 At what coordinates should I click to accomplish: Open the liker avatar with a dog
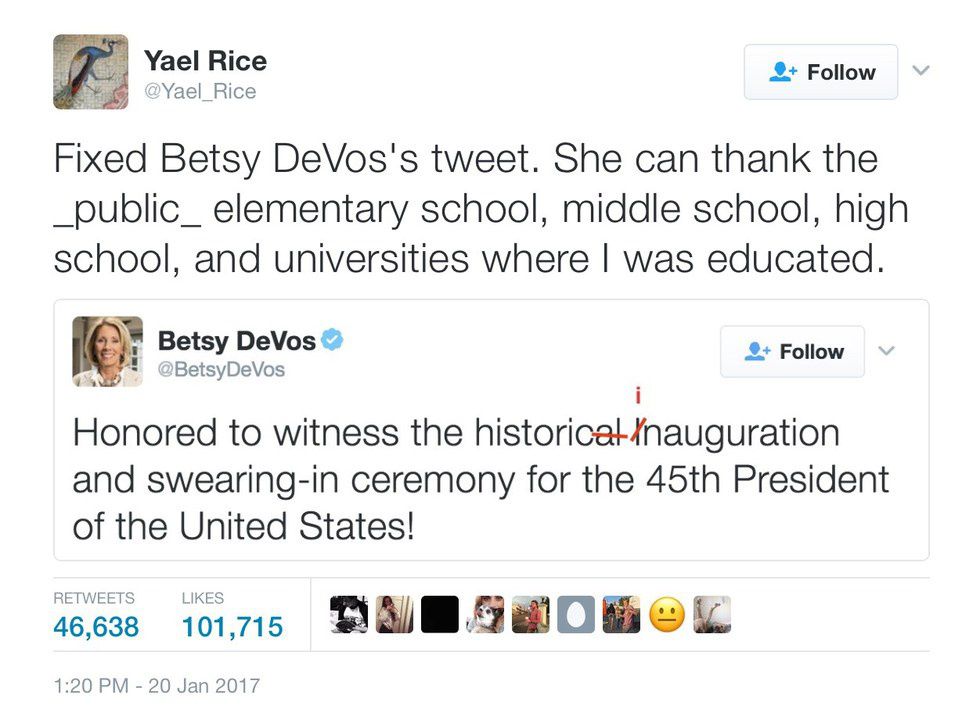click(x=485, y=614)
